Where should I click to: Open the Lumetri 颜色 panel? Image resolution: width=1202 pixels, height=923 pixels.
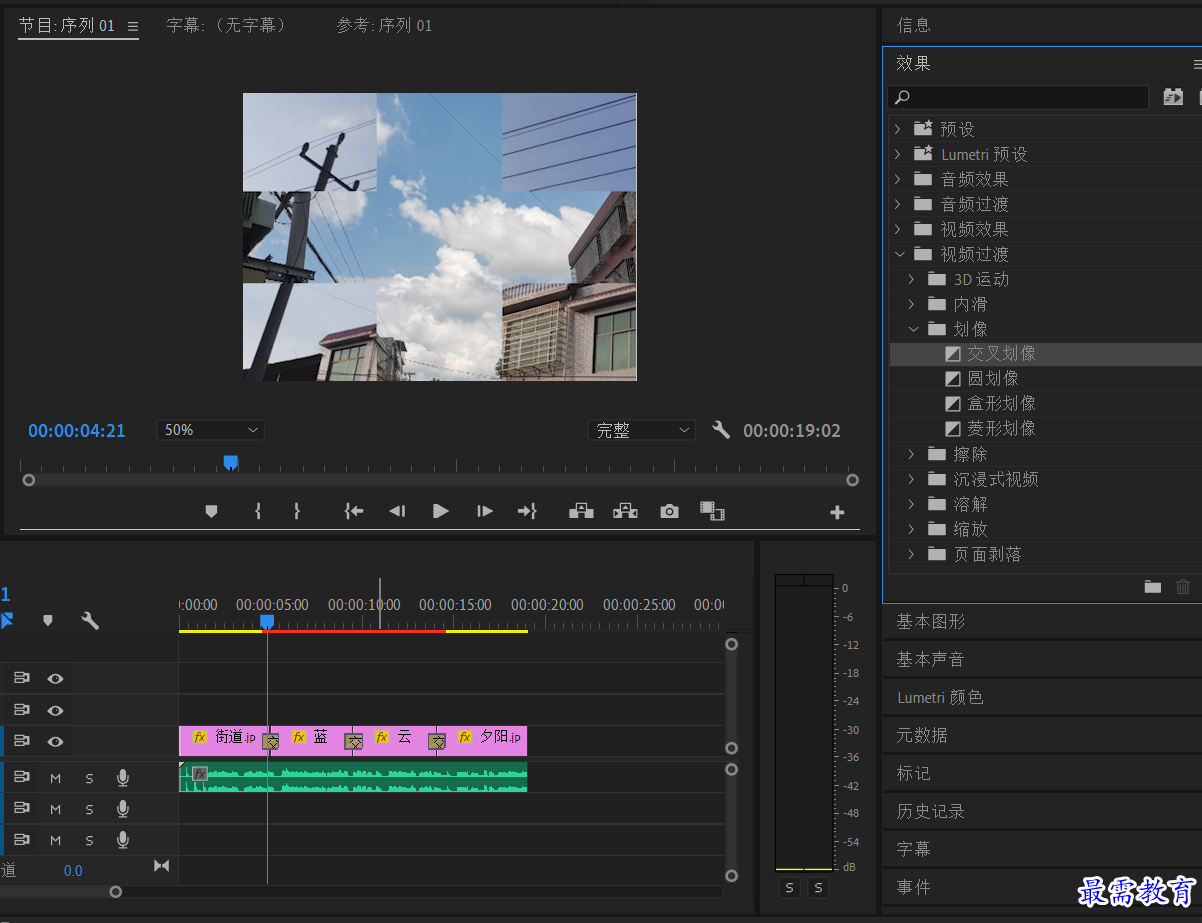click(940, 697)
